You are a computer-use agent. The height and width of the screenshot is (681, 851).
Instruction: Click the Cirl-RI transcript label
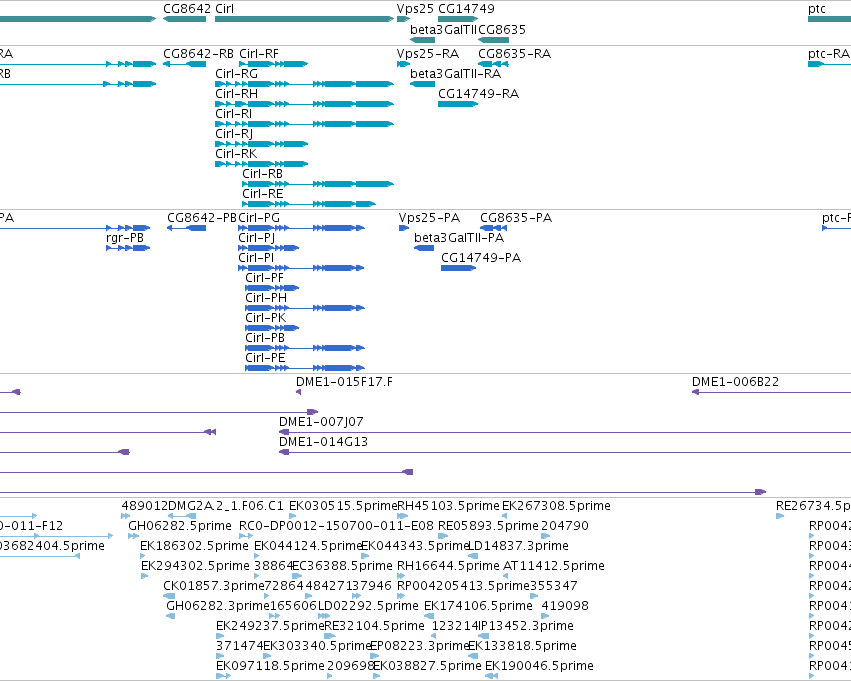pyautogui.click(x=234, y=114)
